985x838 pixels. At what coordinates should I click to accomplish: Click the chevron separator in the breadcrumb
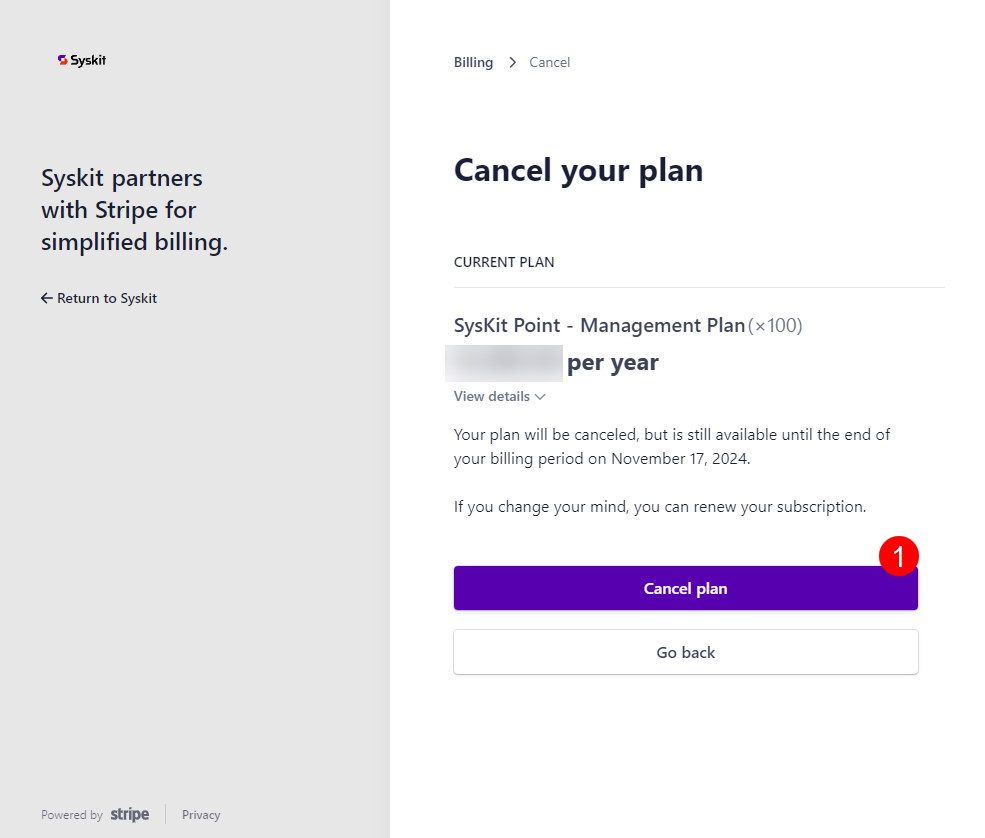(x=511, y=62)
